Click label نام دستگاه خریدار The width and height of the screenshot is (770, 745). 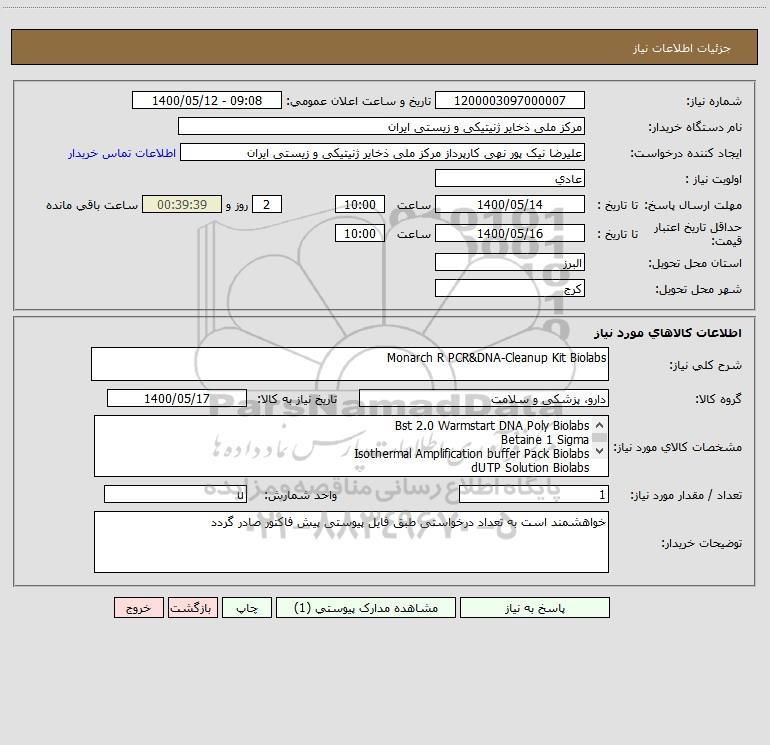(695, 127)
